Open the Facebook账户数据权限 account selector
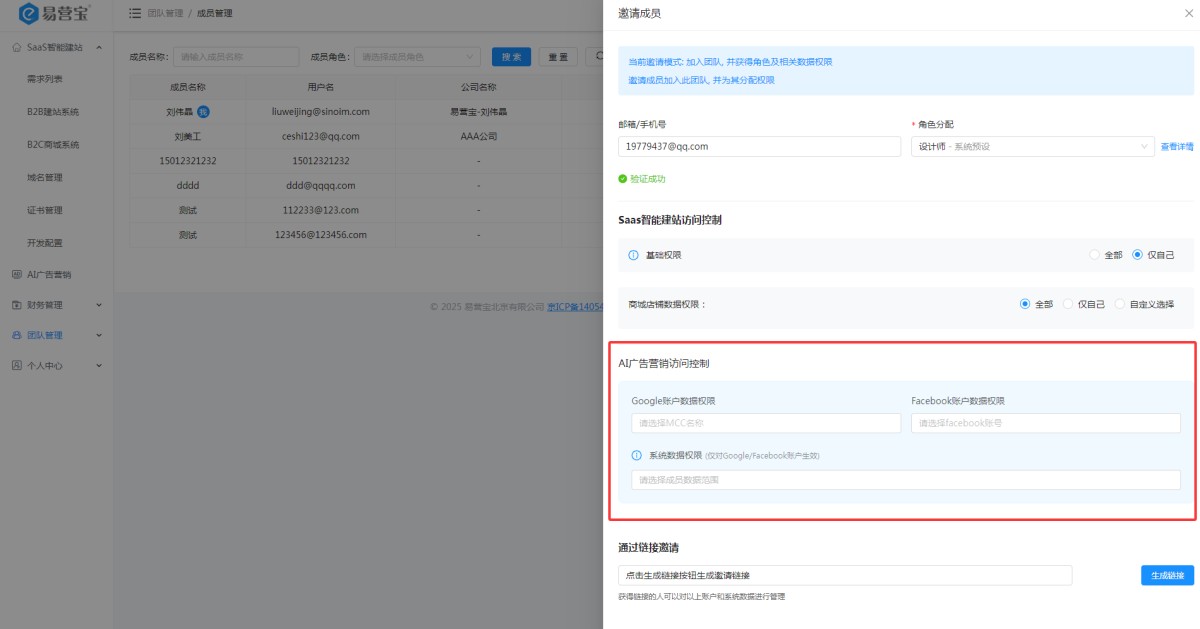This screenshot has height=629, width=1200. (x=1046, y=423)
